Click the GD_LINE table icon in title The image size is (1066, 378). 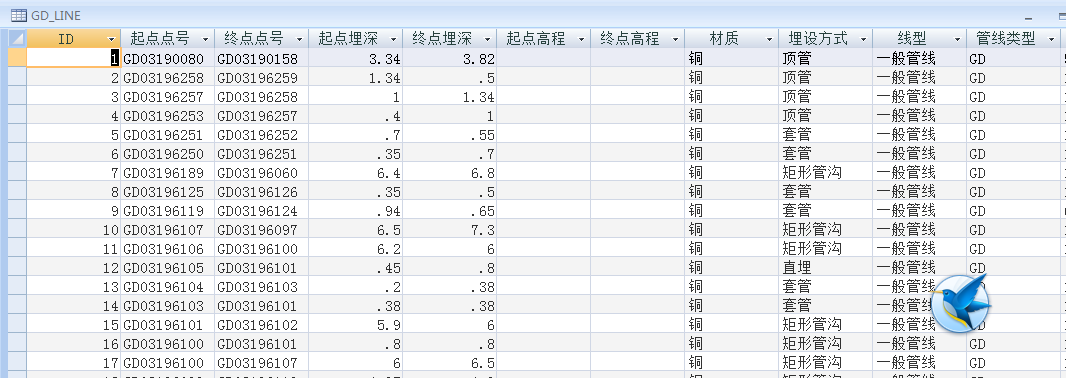19,16
